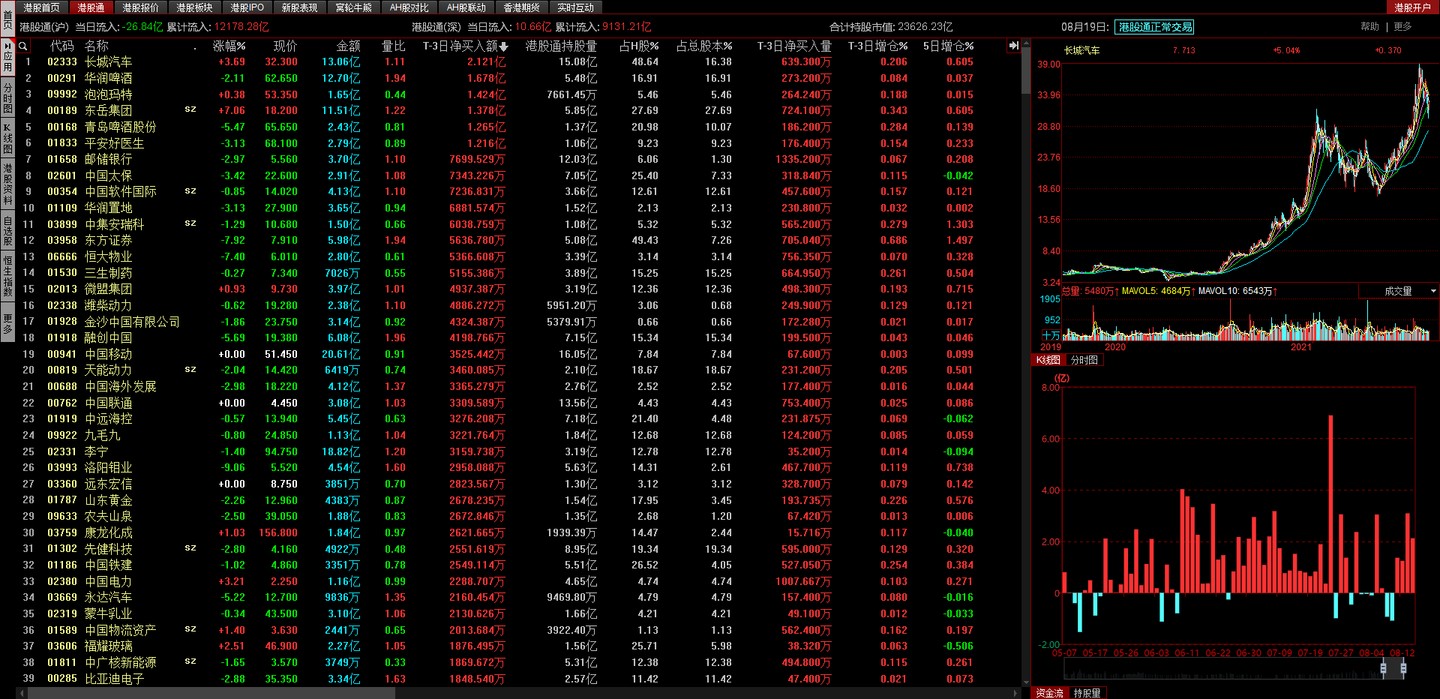The width and height of the screenshot is (1440, 699).
Task: Open the 成交量 indicator dropdown
Action: pos(1397,291)
